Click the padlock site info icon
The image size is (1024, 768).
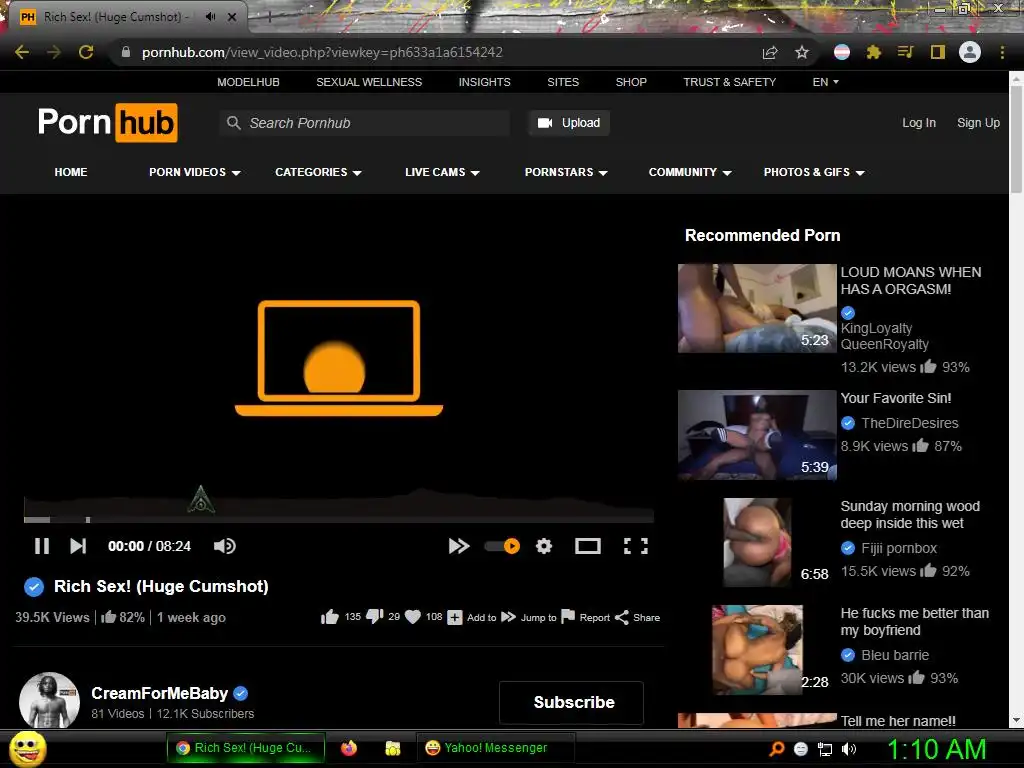126,52
